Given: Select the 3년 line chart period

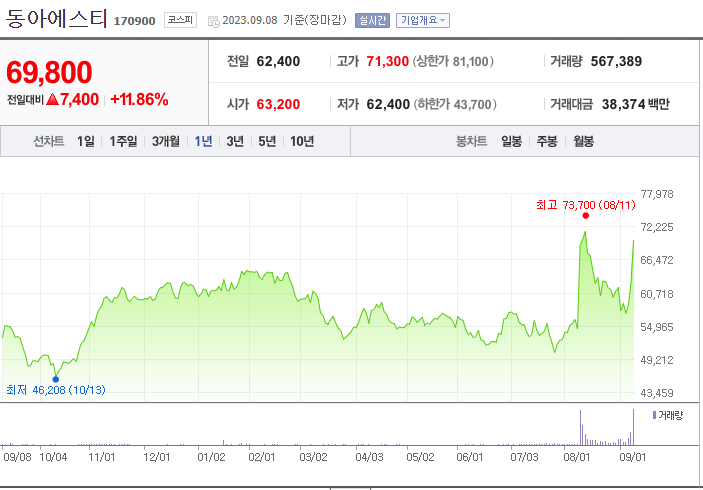Looking at the screenshot, I should pos(235,141).
